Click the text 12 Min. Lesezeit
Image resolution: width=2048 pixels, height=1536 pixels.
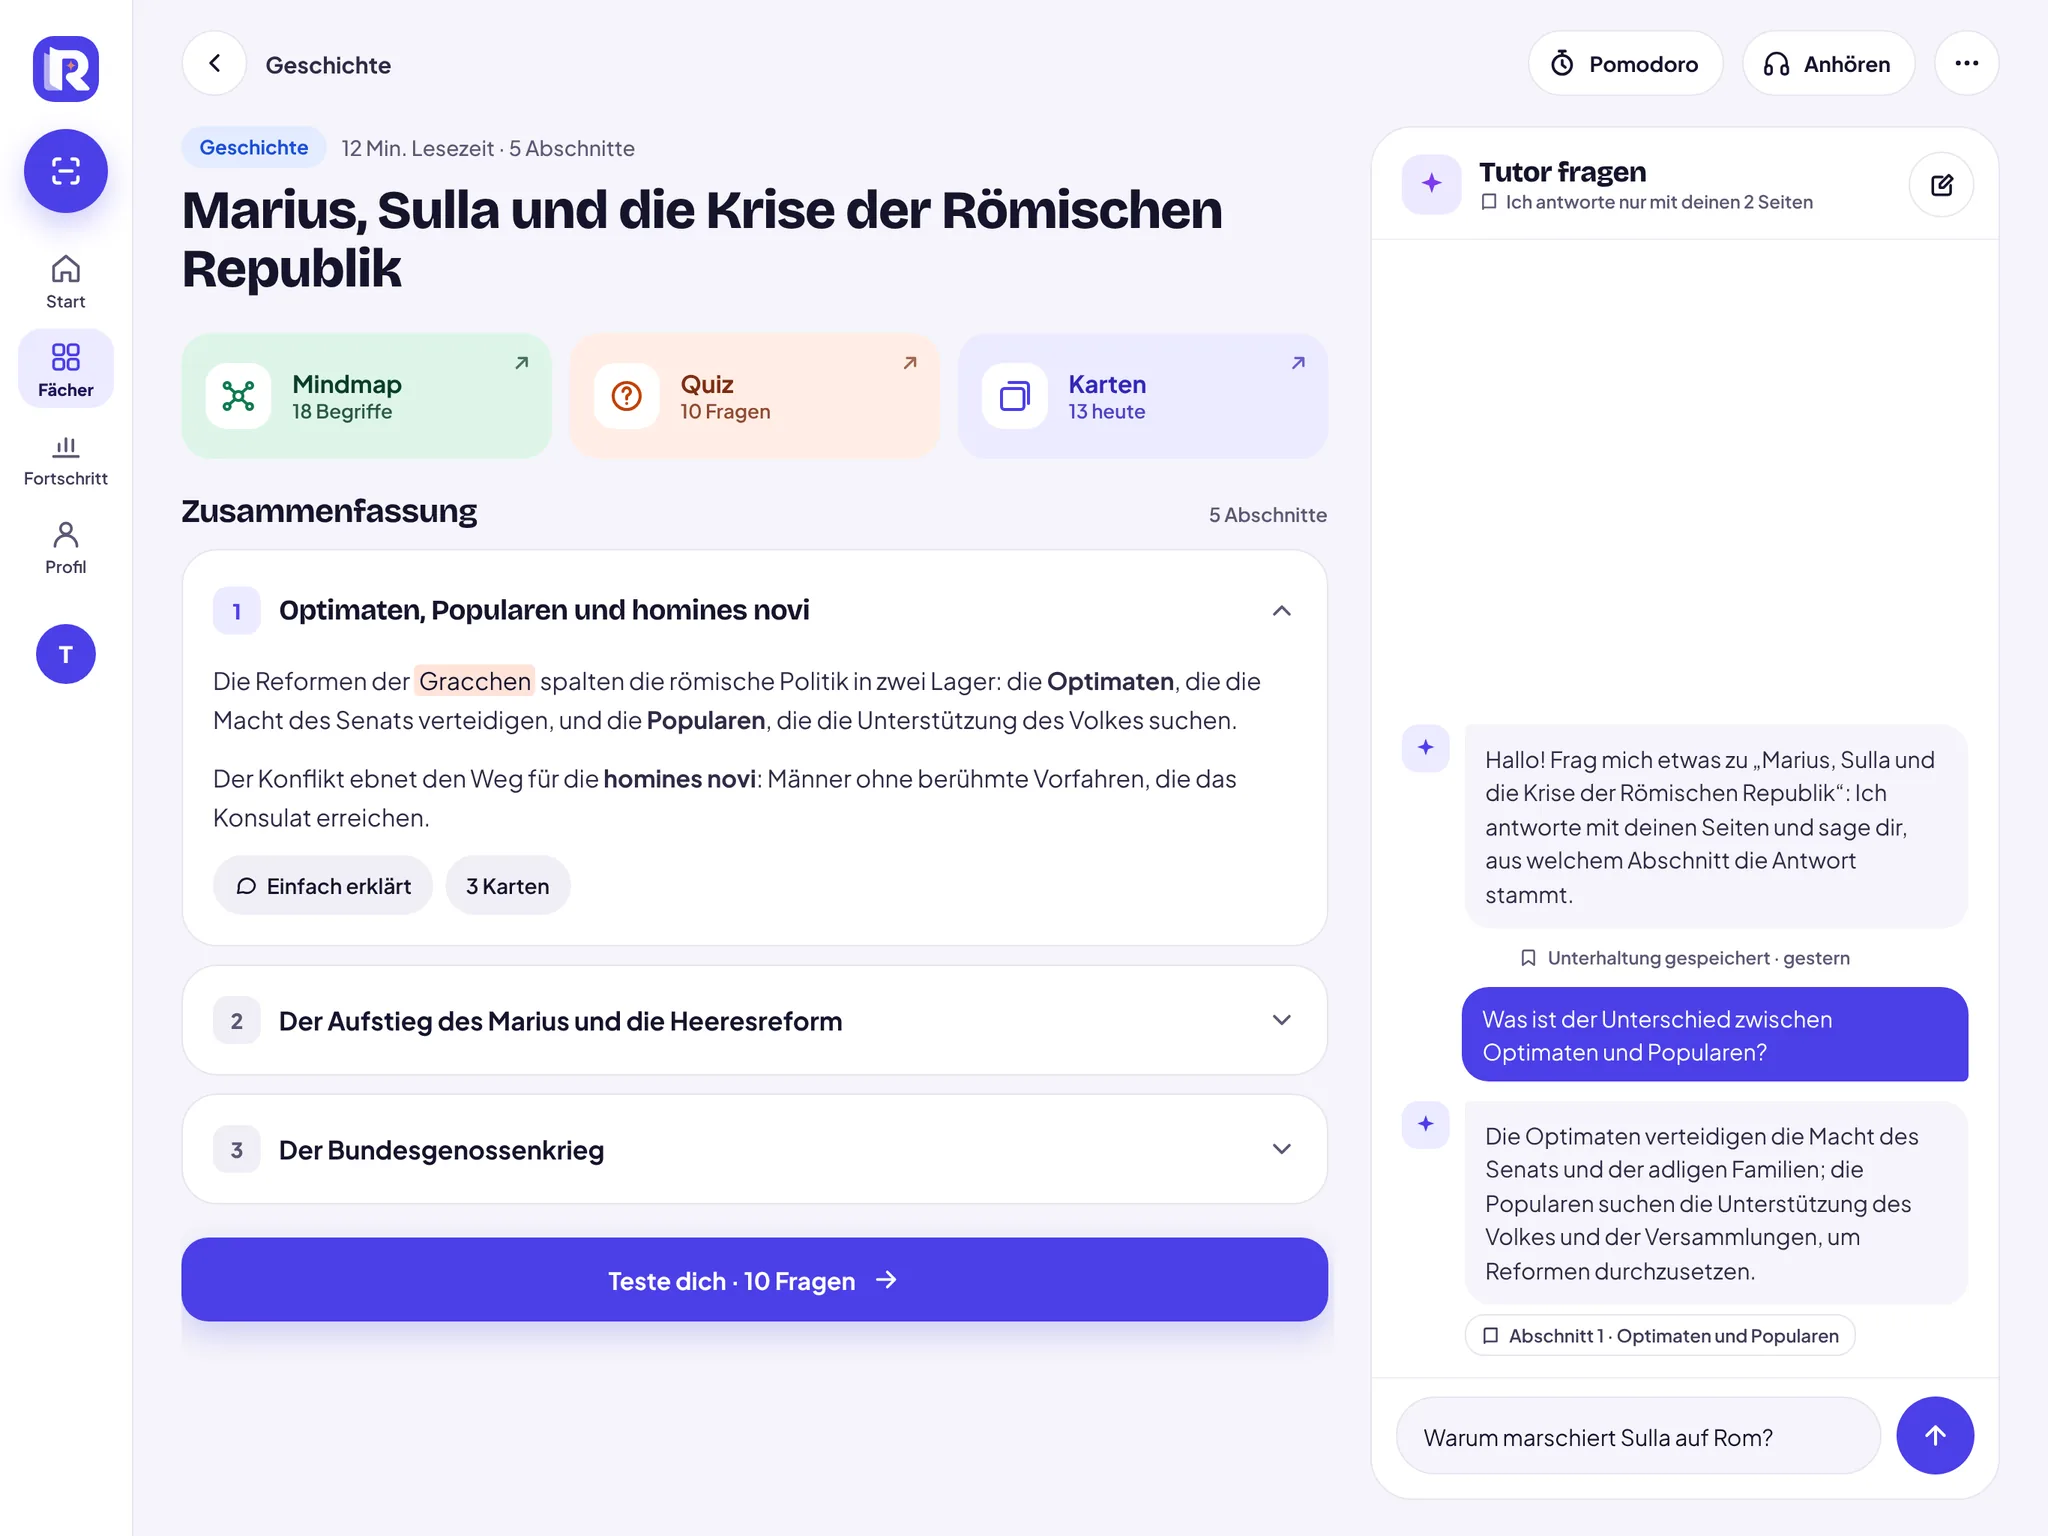417,148
